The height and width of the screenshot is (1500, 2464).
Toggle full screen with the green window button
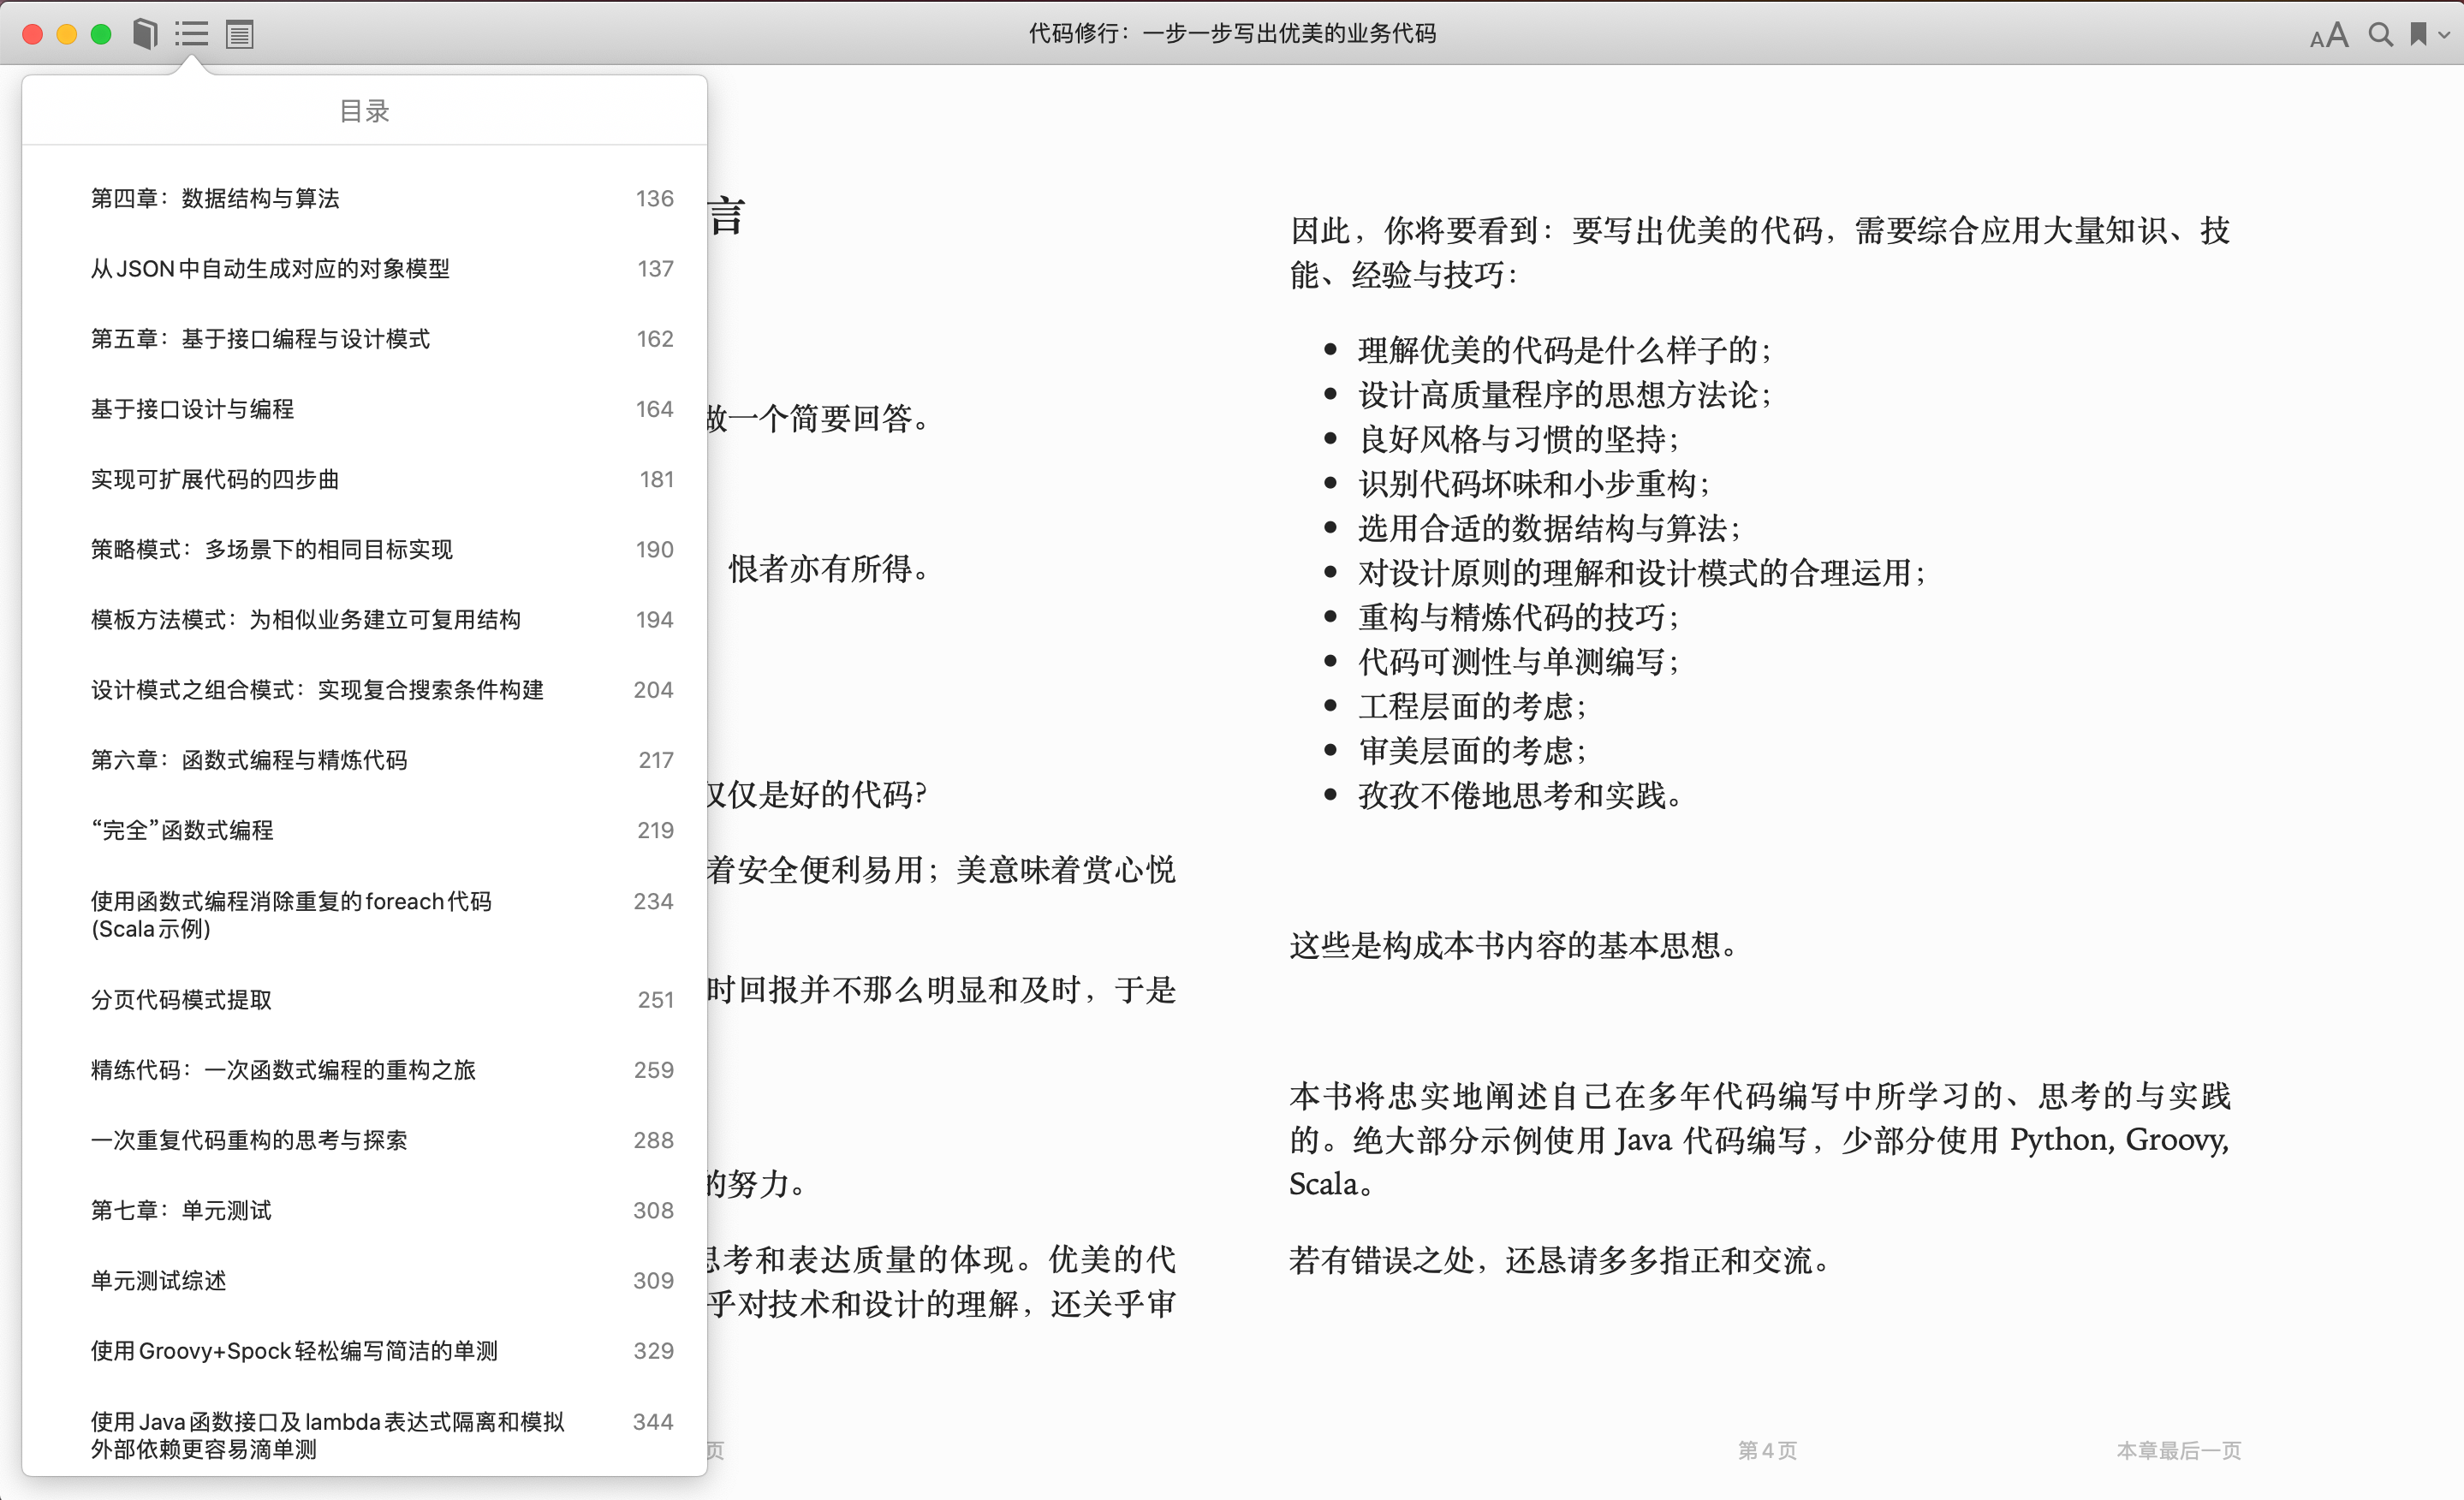pyautogui.click(x=100, y=33)
